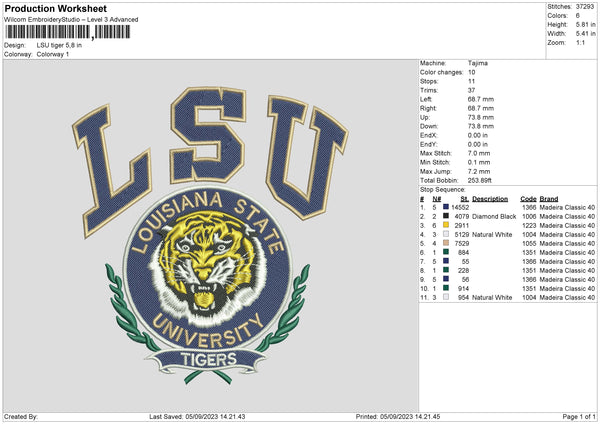
Task: Click the LSU tiger embroidery design preview
Action: (x=210, y=236)
